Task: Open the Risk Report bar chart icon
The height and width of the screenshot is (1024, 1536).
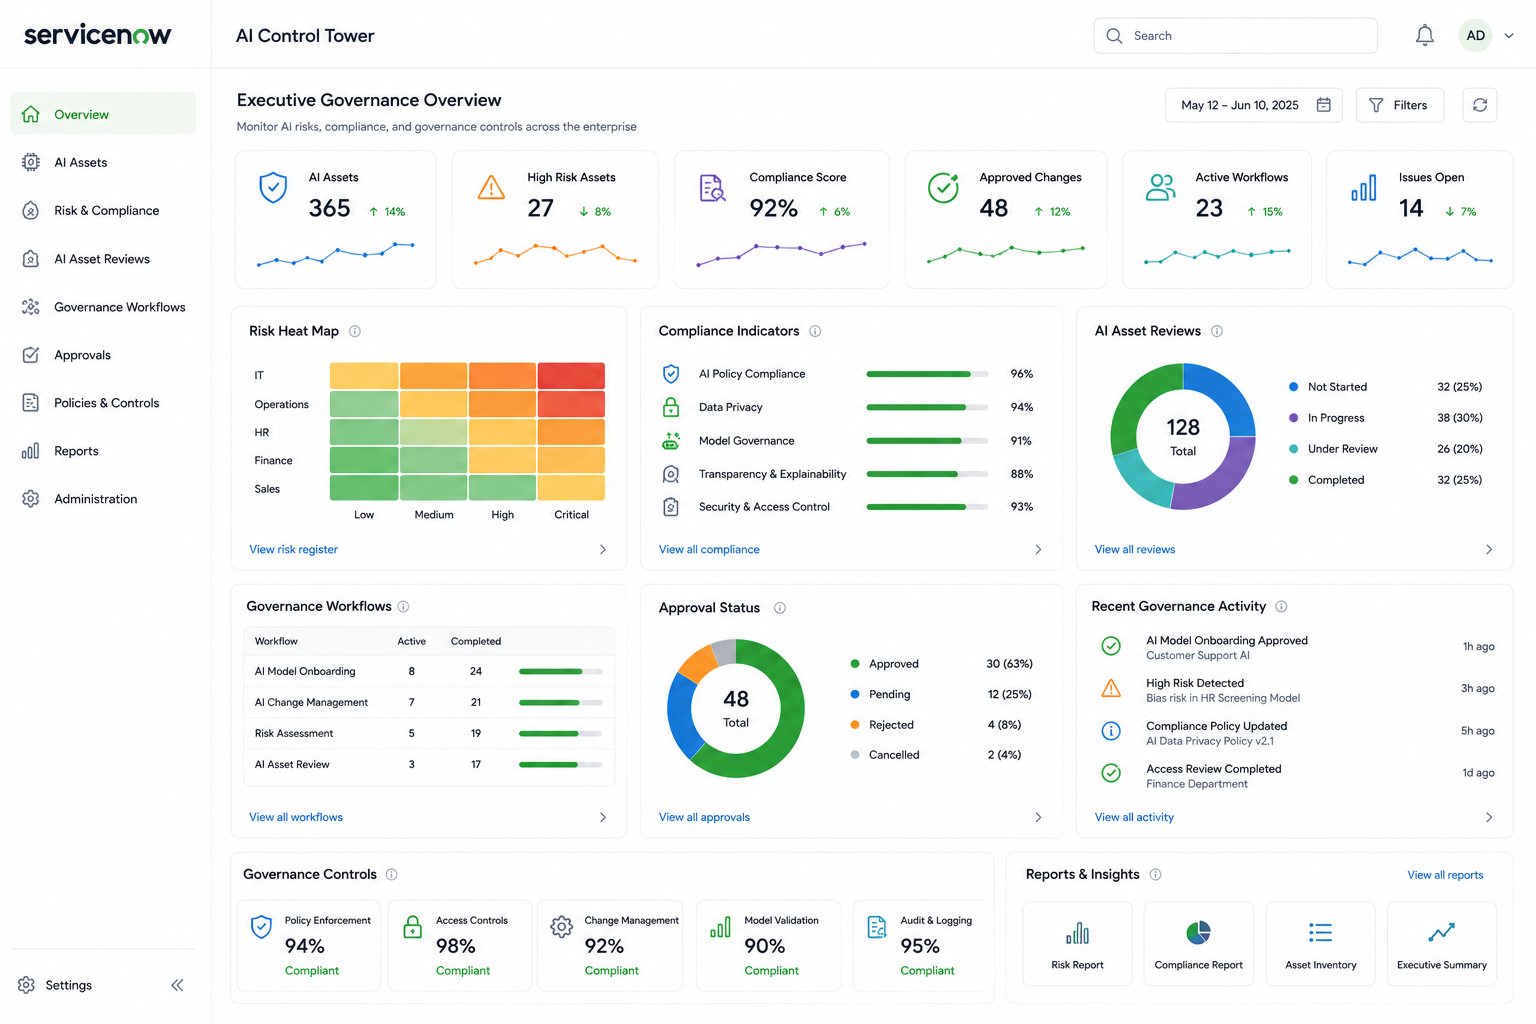Action: [x=1077, y=934]
